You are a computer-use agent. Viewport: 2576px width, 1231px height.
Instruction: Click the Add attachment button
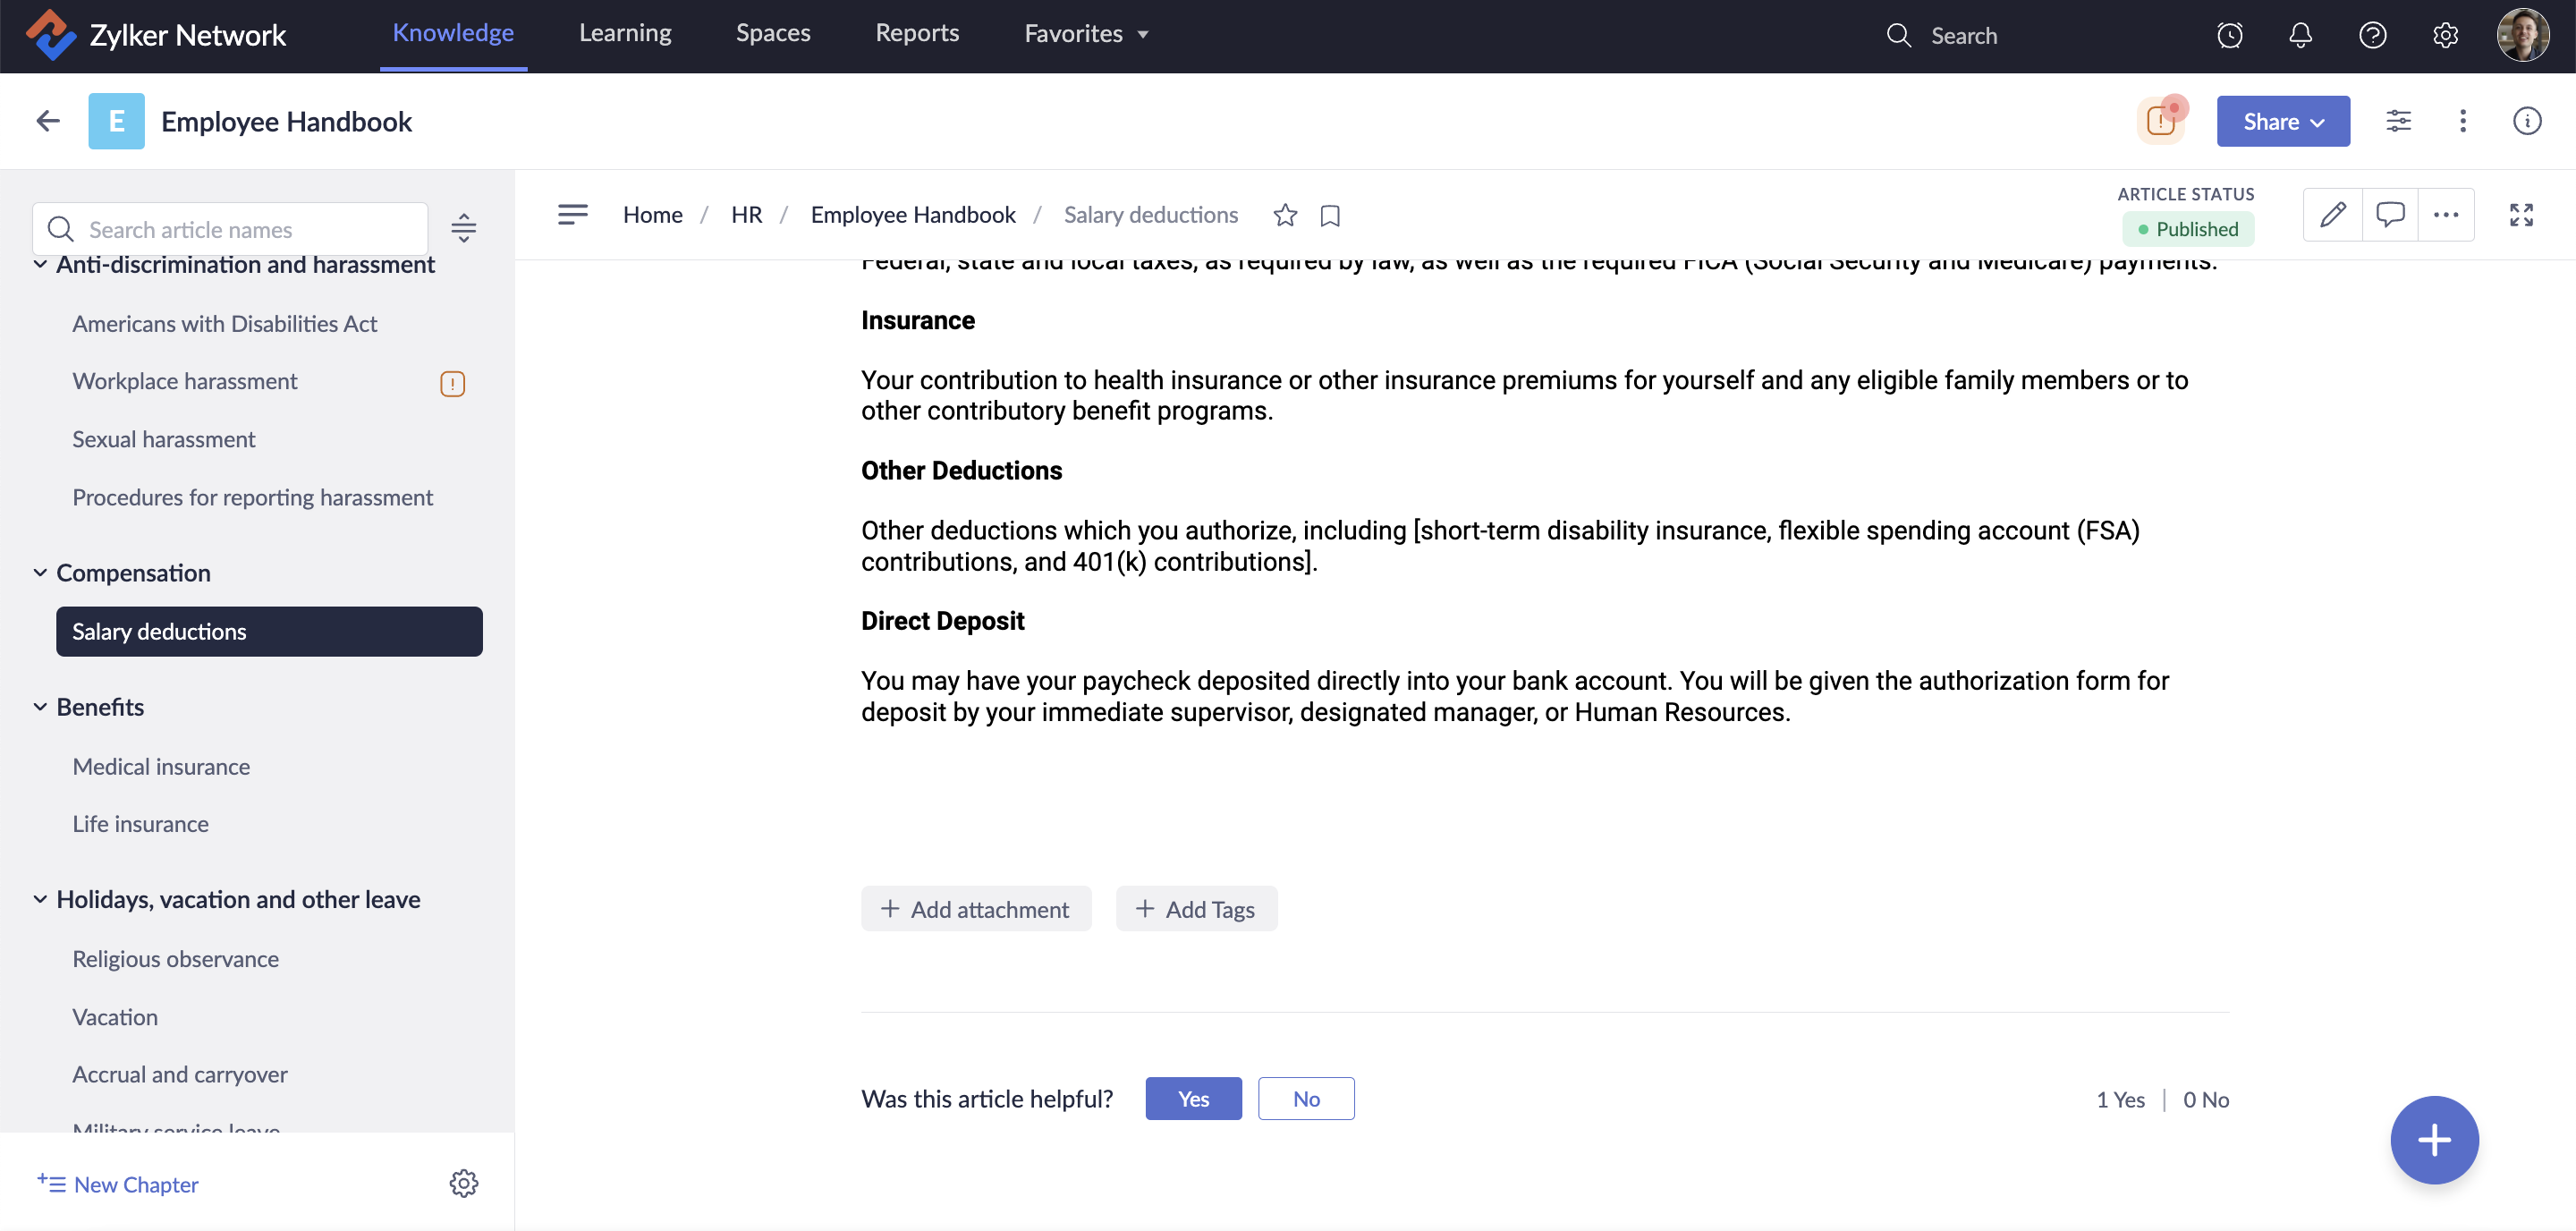975,908
